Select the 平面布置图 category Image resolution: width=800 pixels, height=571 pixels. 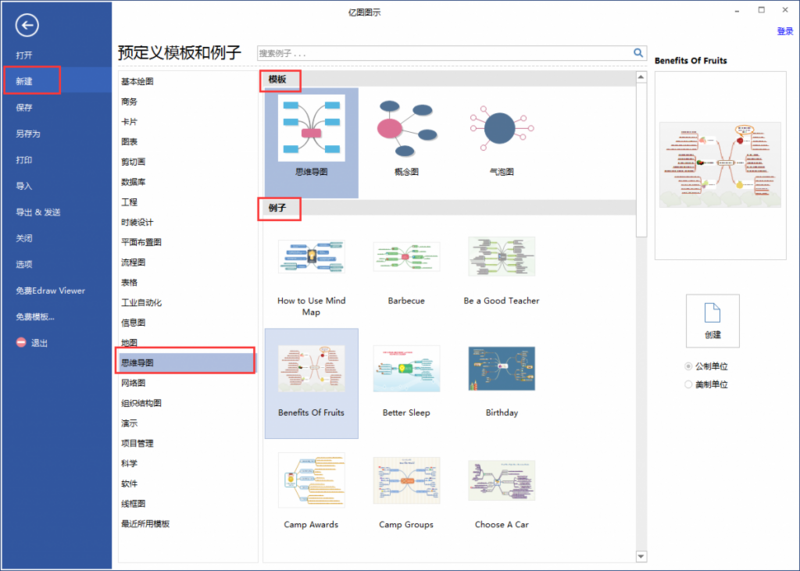[141, 242]
